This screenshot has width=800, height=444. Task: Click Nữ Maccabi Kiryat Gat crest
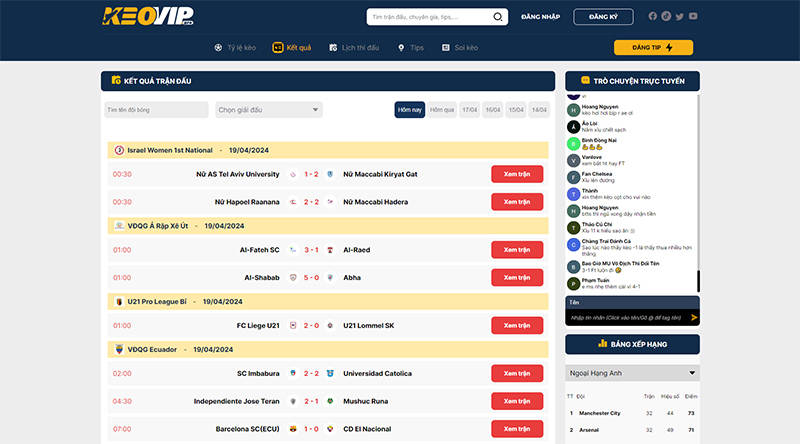tap(330, 174)
